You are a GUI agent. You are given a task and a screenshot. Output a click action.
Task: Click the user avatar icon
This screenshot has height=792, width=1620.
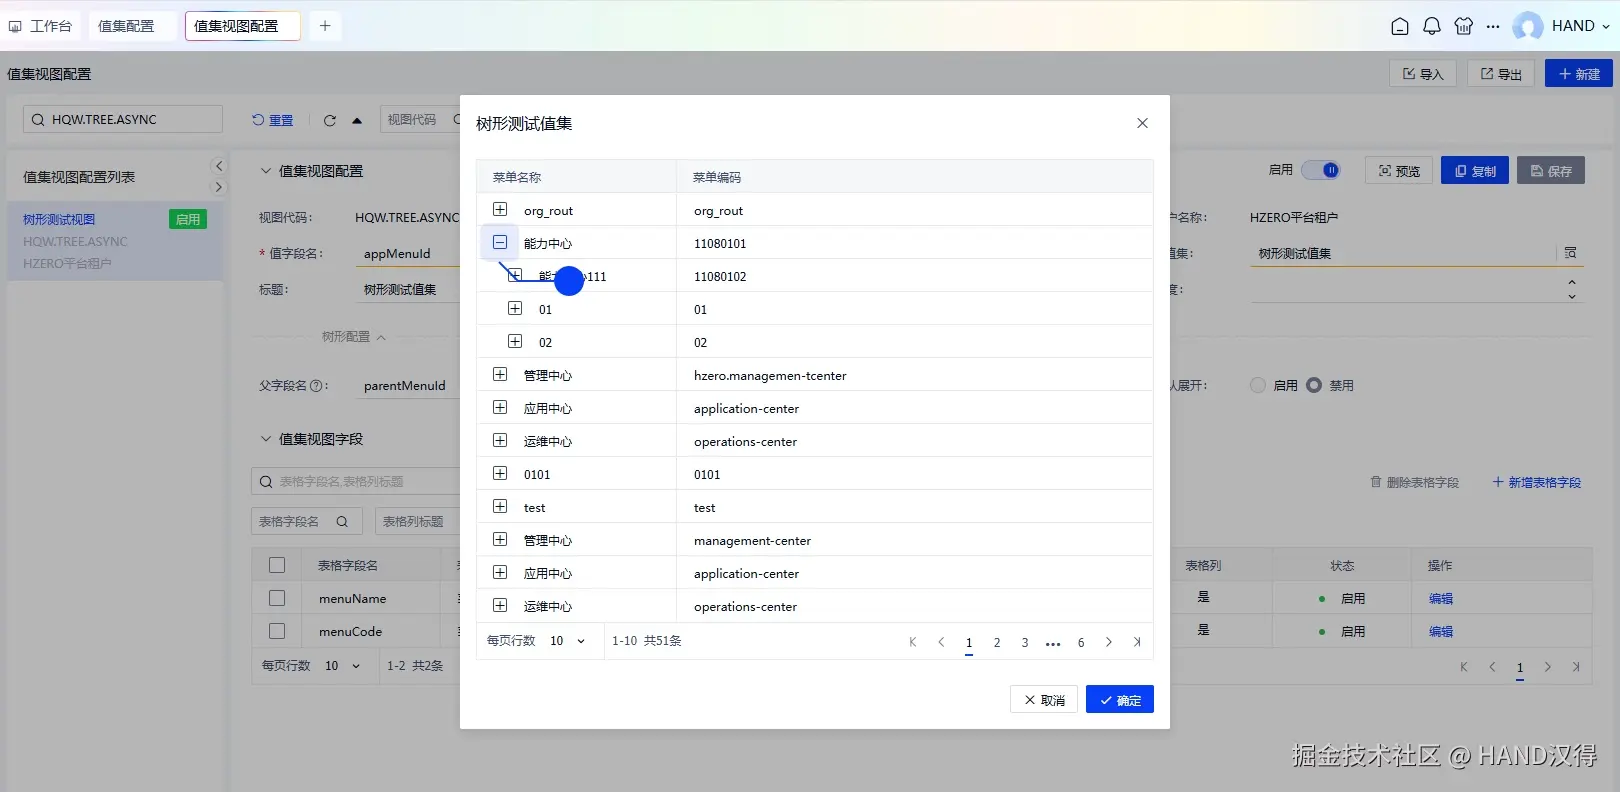pos(1528,26)
